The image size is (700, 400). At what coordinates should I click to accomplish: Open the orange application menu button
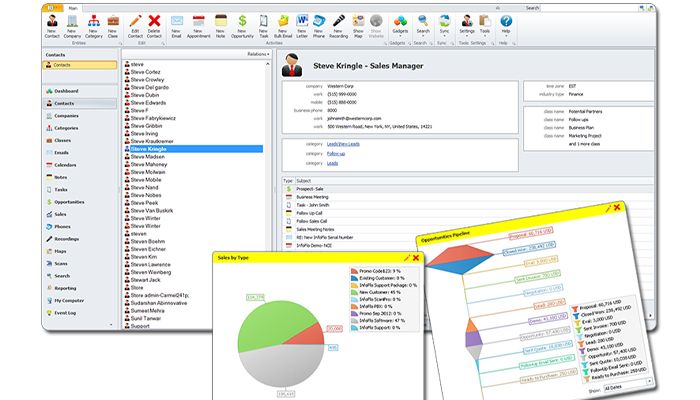[54, 8]
